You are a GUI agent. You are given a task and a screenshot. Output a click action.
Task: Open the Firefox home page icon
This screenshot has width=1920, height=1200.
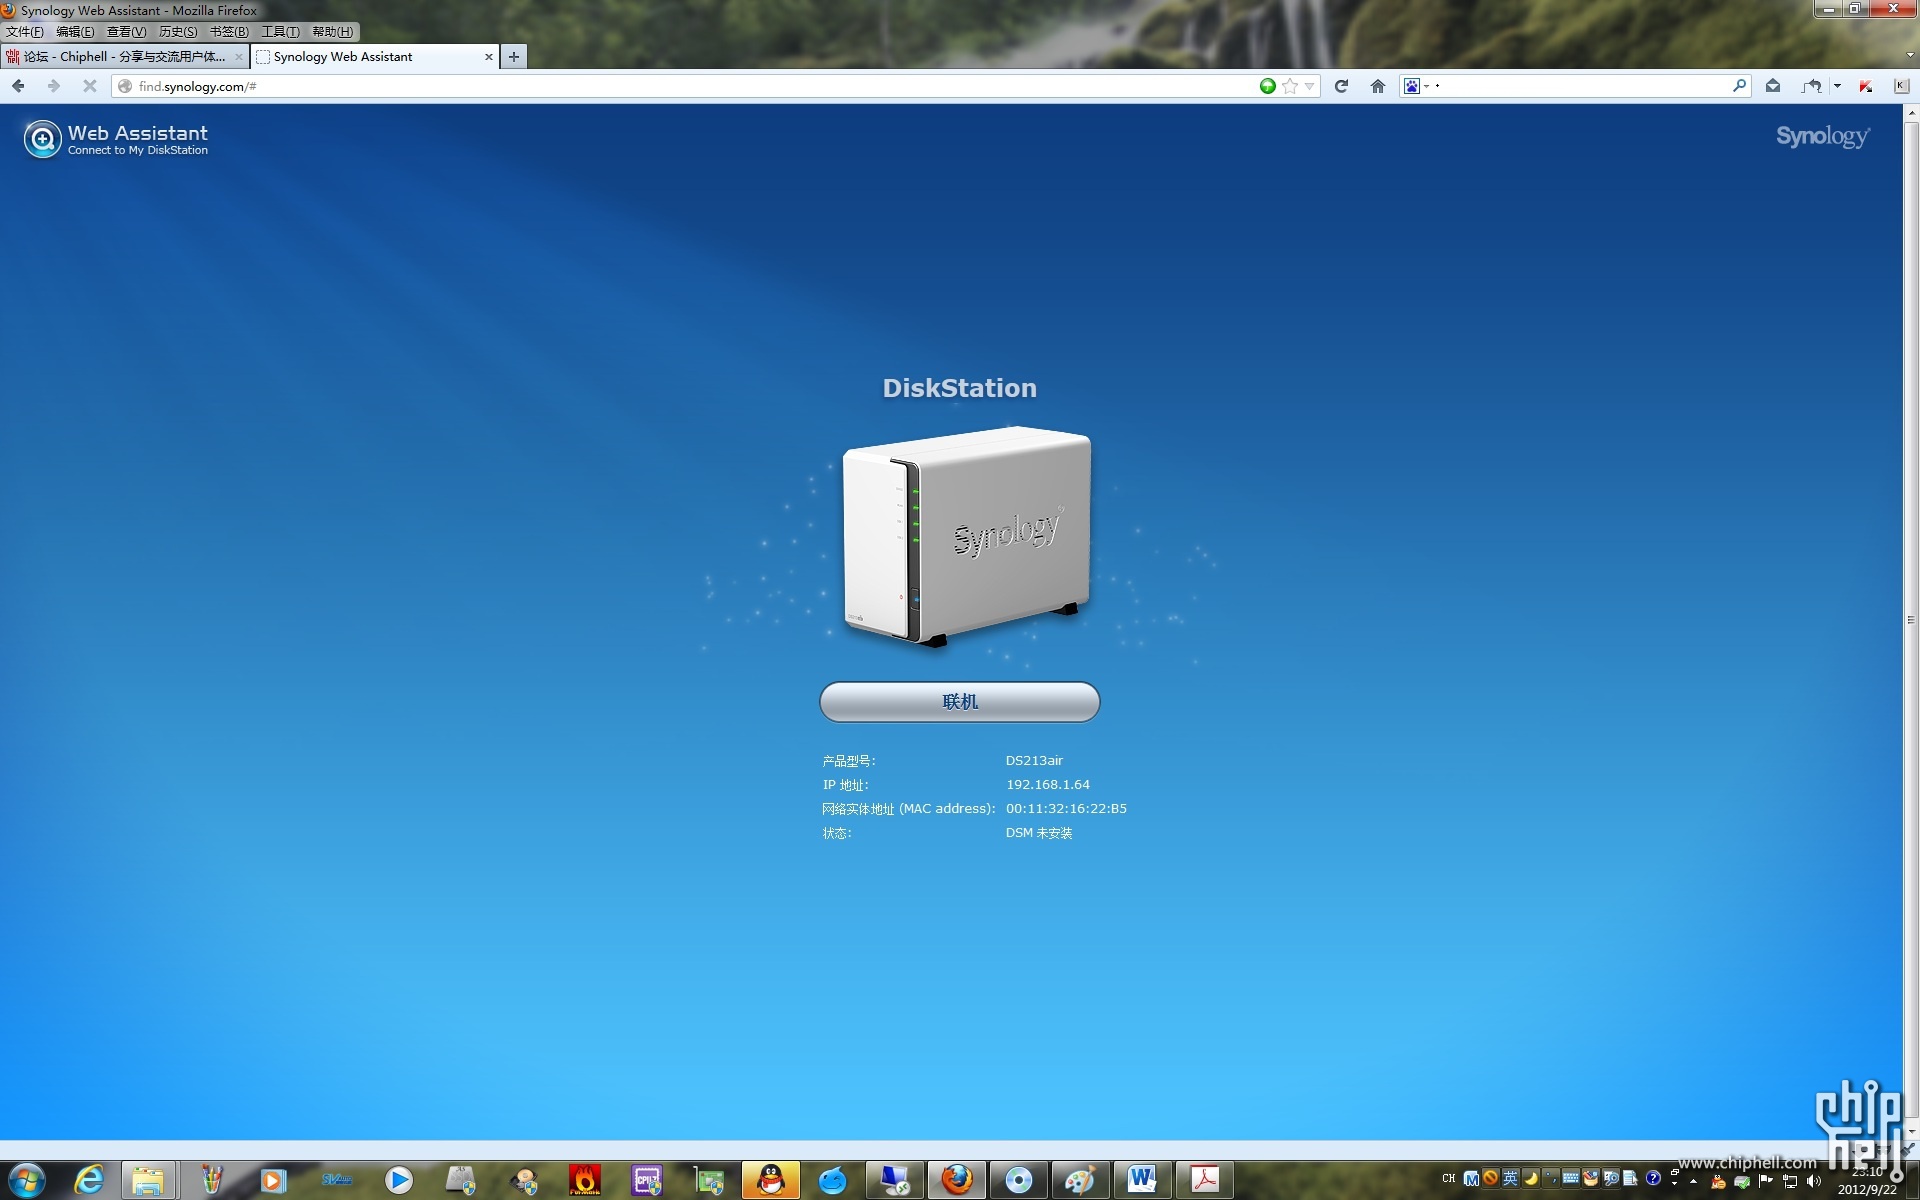tap(1378, 86)
